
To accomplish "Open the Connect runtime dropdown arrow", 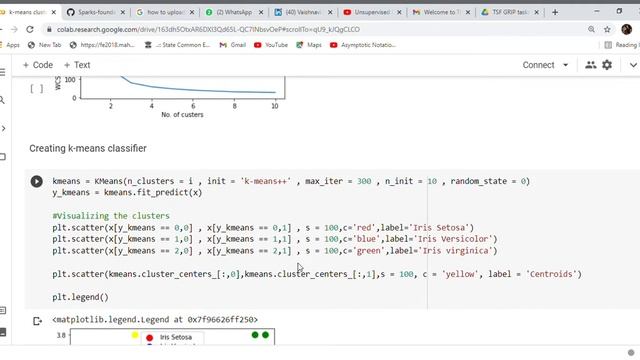I will click(565, 65).
